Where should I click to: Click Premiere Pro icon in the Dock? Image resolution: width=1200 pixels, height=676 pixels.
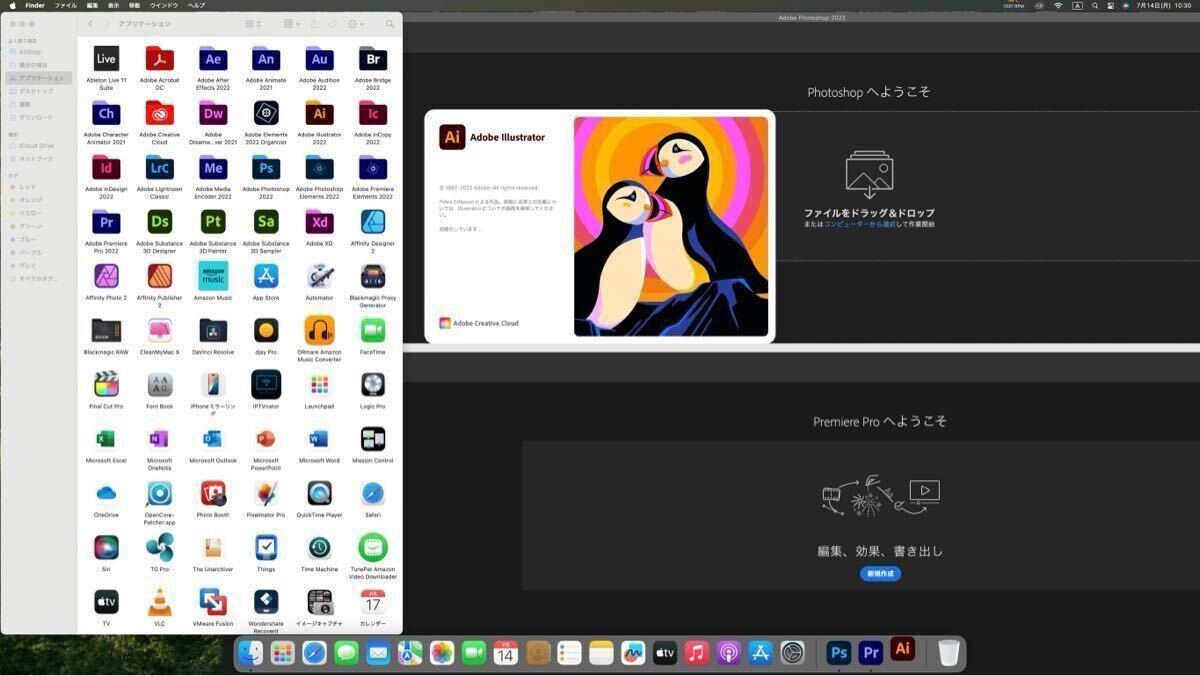[871, 653]
